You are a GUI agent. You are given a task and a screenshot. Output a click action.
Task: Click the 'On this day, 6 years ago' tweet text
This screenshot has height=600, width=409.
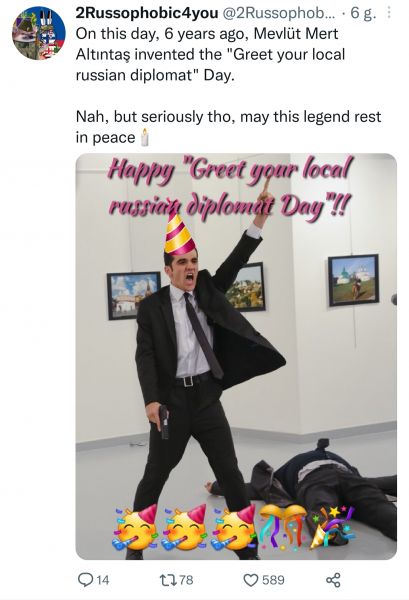click(x=210, y=54)
